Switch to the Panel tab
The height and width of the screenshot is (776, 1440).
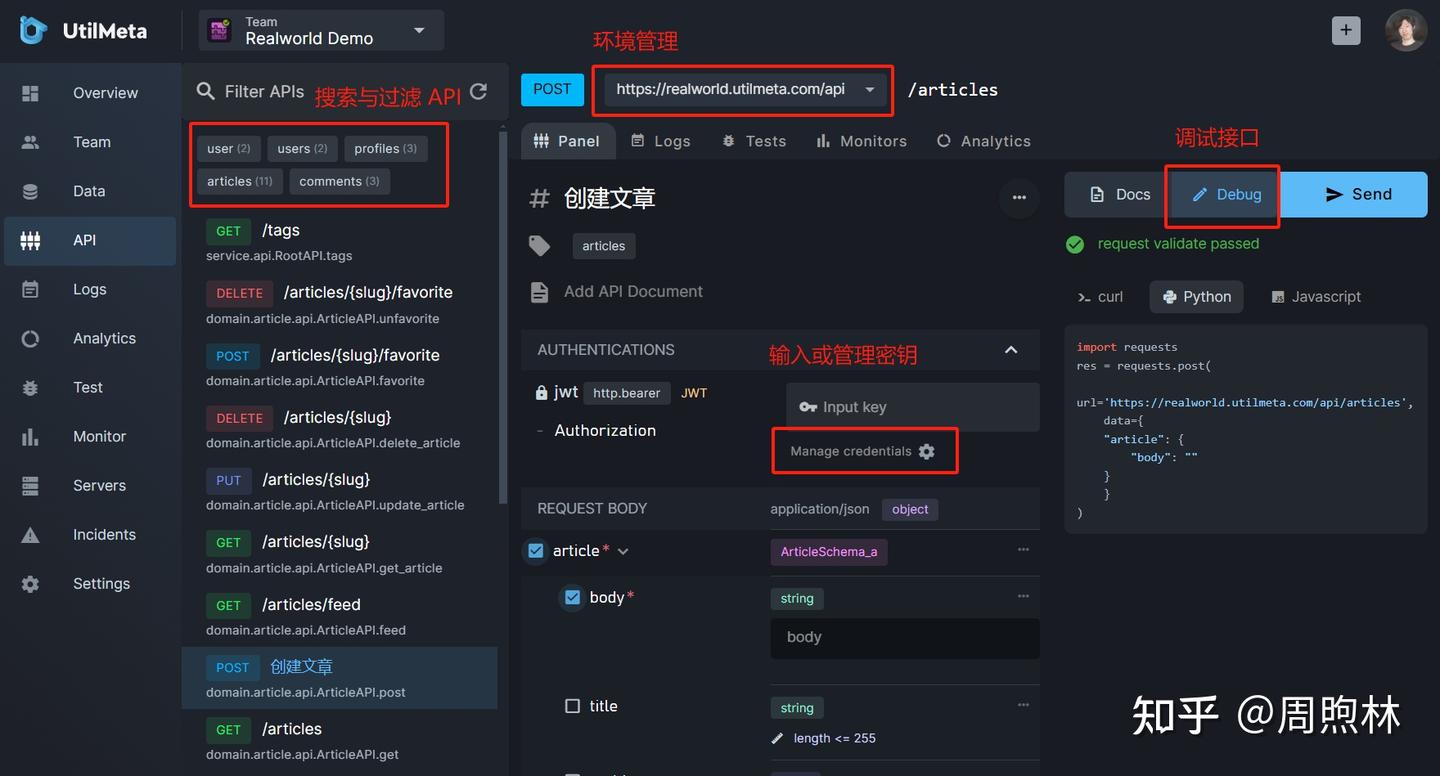click(x=567, y=141)
